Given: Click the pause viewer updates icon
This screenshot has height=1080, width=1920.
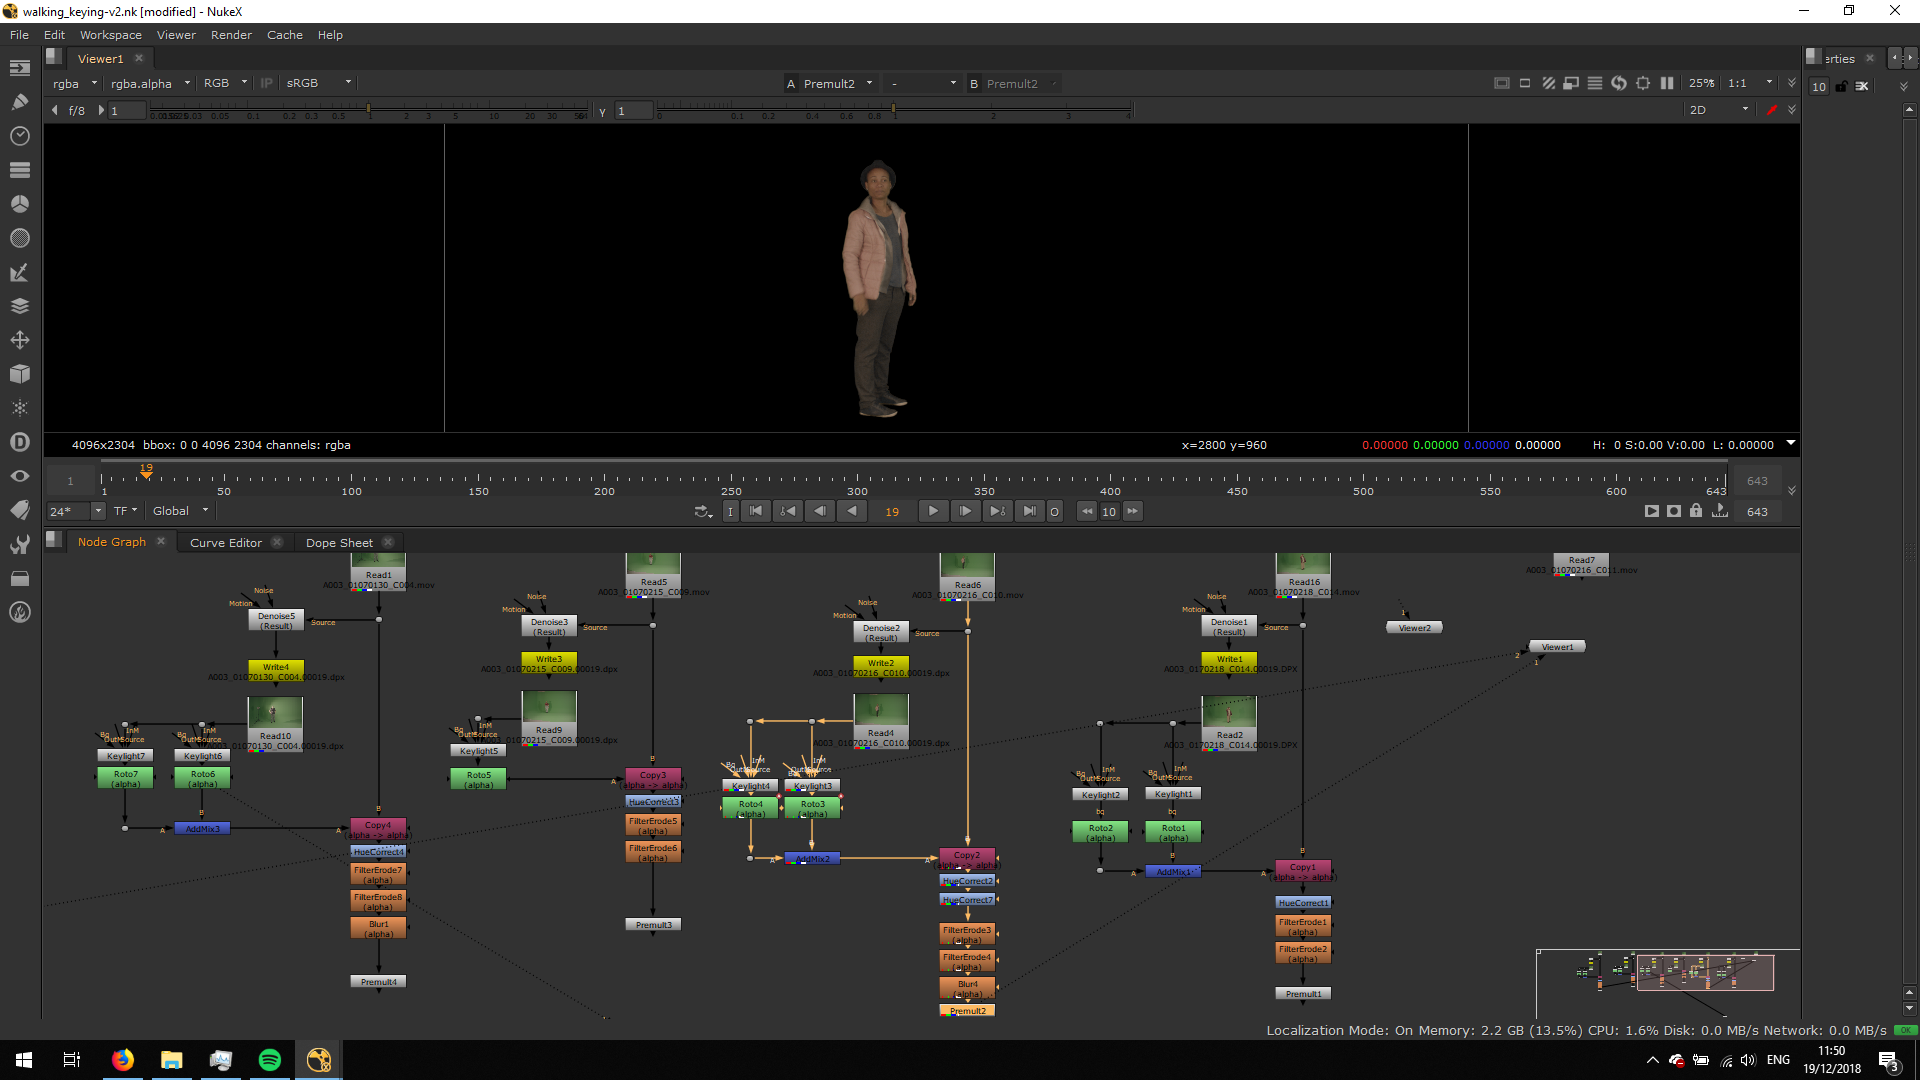Looking at the screenshot, I should coord(1667,83).
